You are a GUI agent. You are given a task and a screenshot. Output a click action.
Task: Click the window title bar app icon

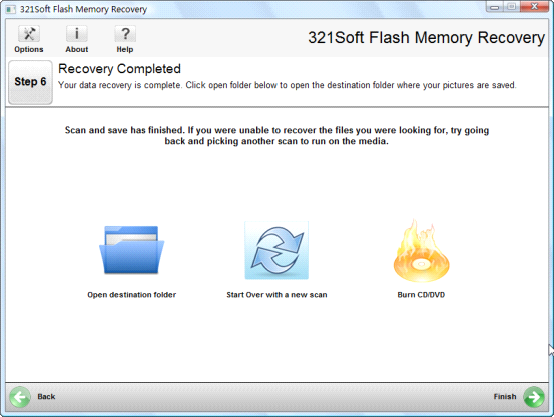tap(11, 9)
